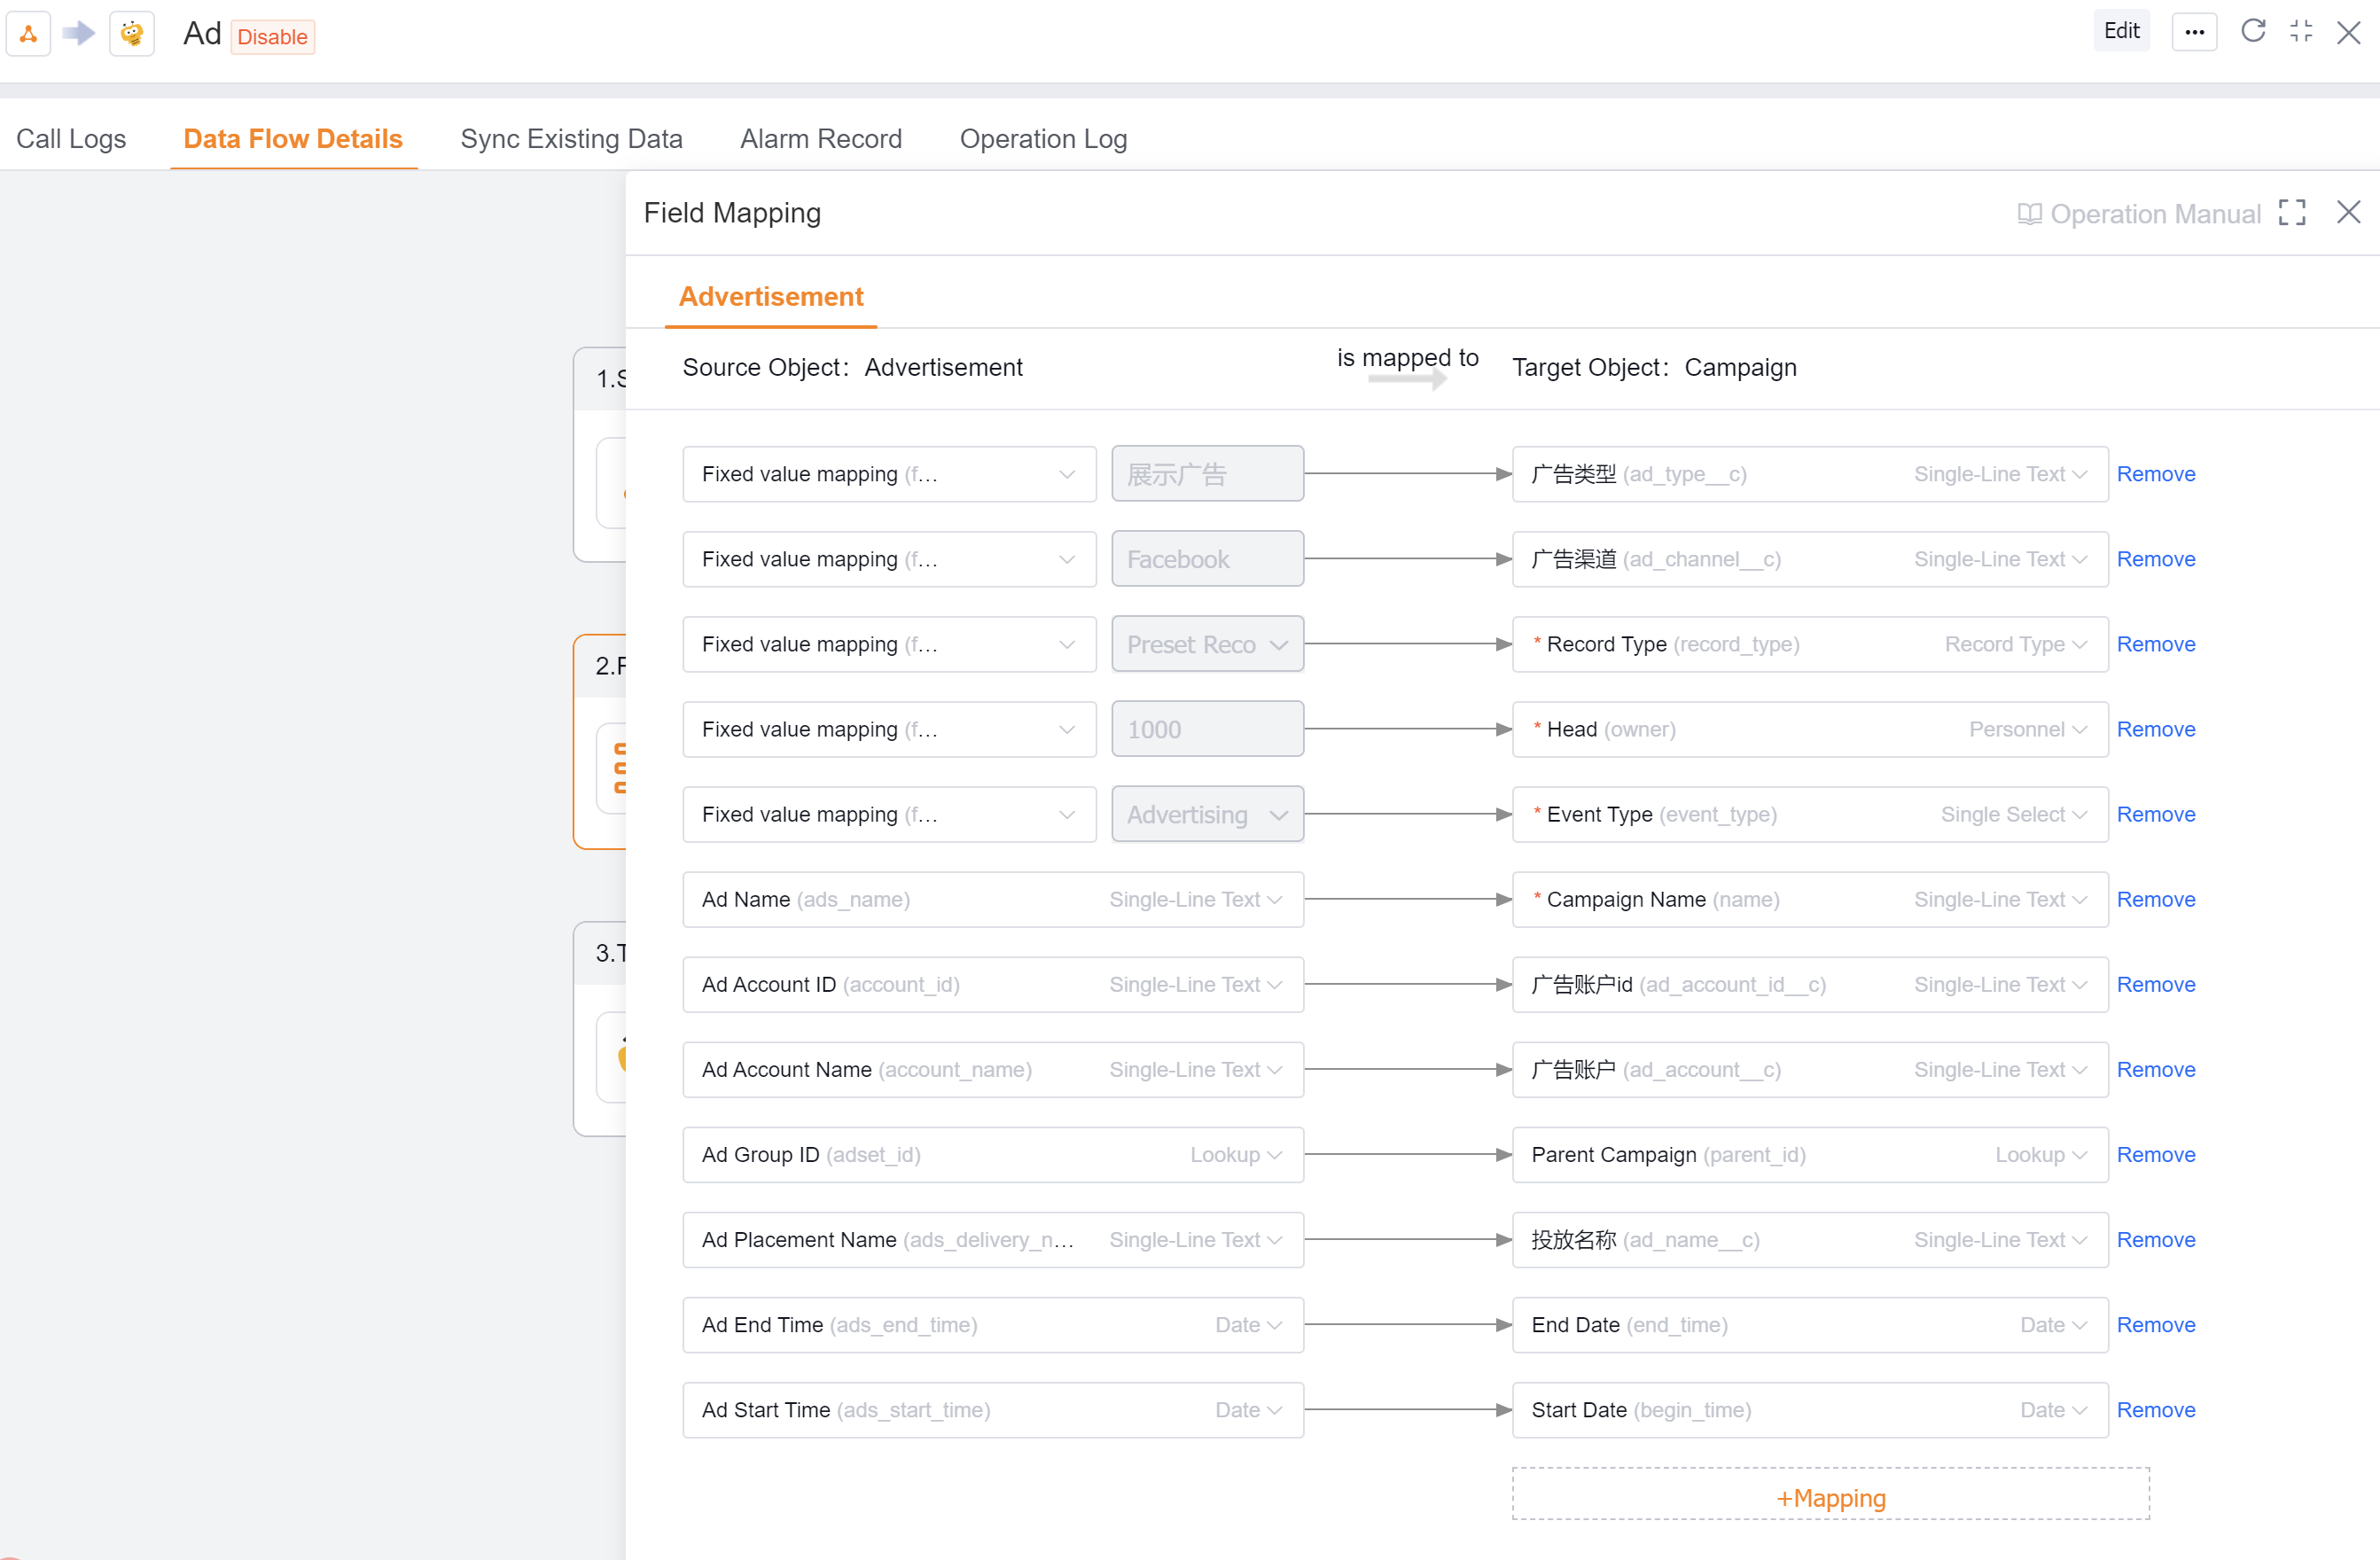
Task: Click the bee target app icon in header
Action: 132,34
